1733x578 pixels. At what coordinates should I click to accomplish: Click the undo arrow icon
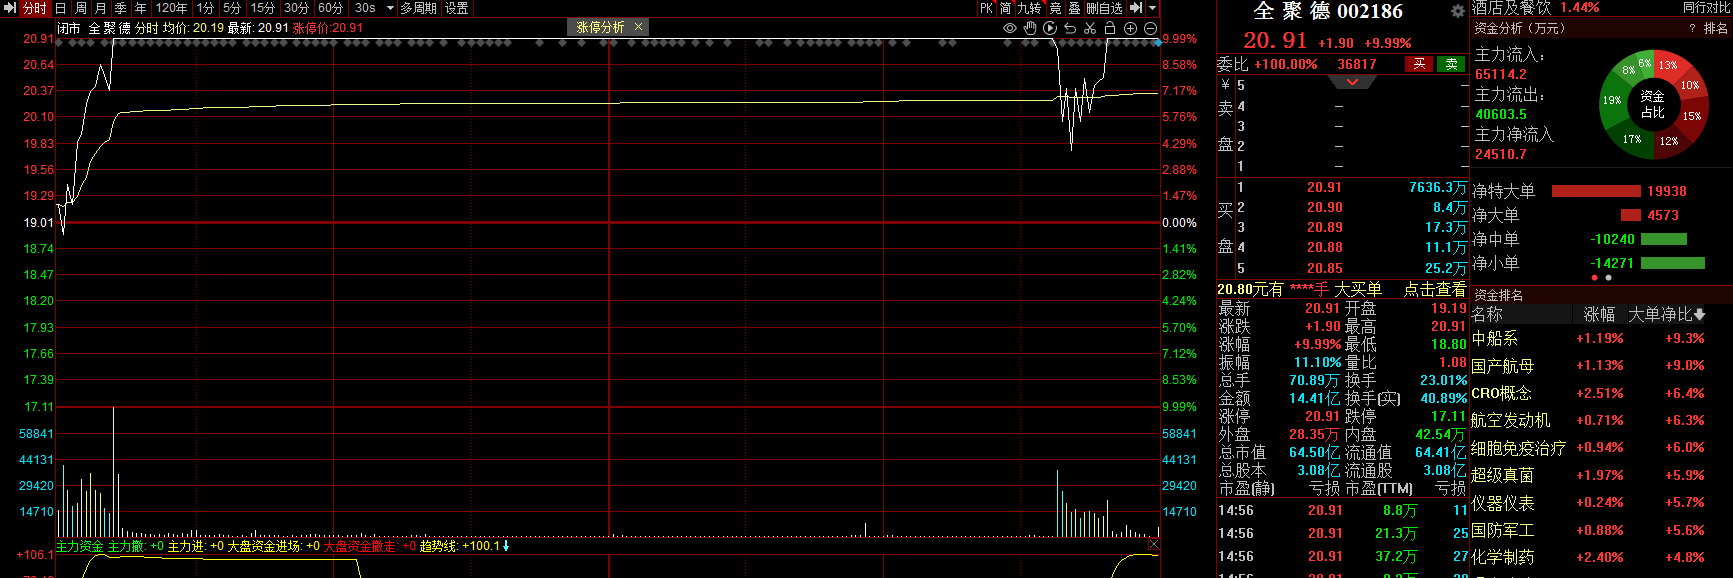[x=1070, y=28]
